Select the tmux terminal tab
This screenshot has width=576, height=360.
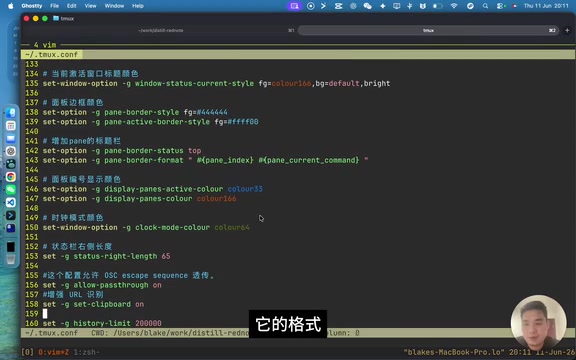[428, 30]
